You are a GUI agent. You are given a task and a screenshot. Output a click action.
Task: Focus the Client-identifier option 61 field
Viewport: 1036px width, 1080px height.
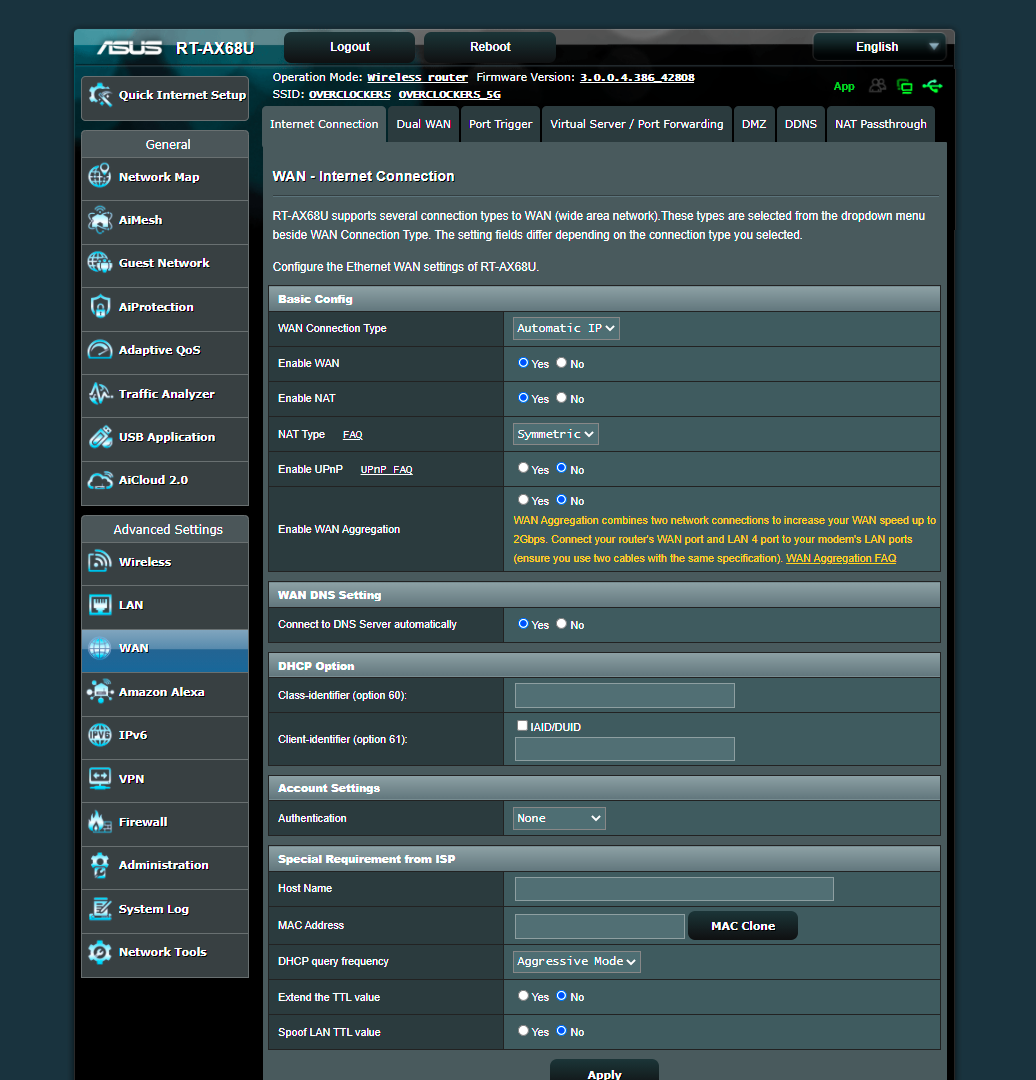point(625,749)
